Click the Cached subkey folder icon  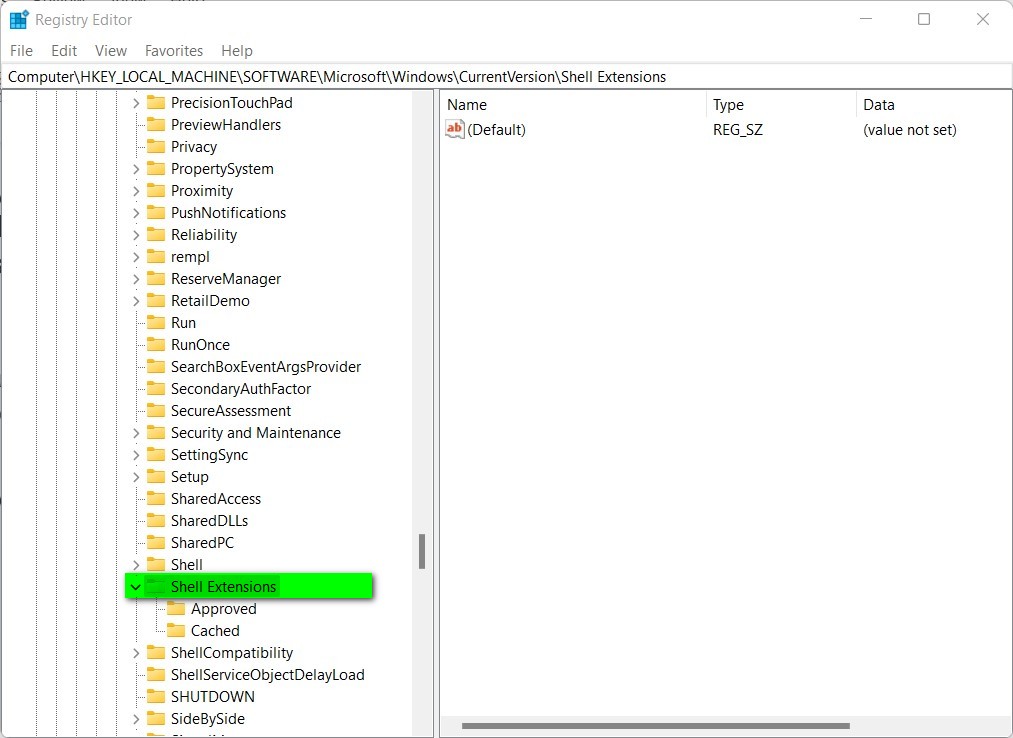click(176, 630)
